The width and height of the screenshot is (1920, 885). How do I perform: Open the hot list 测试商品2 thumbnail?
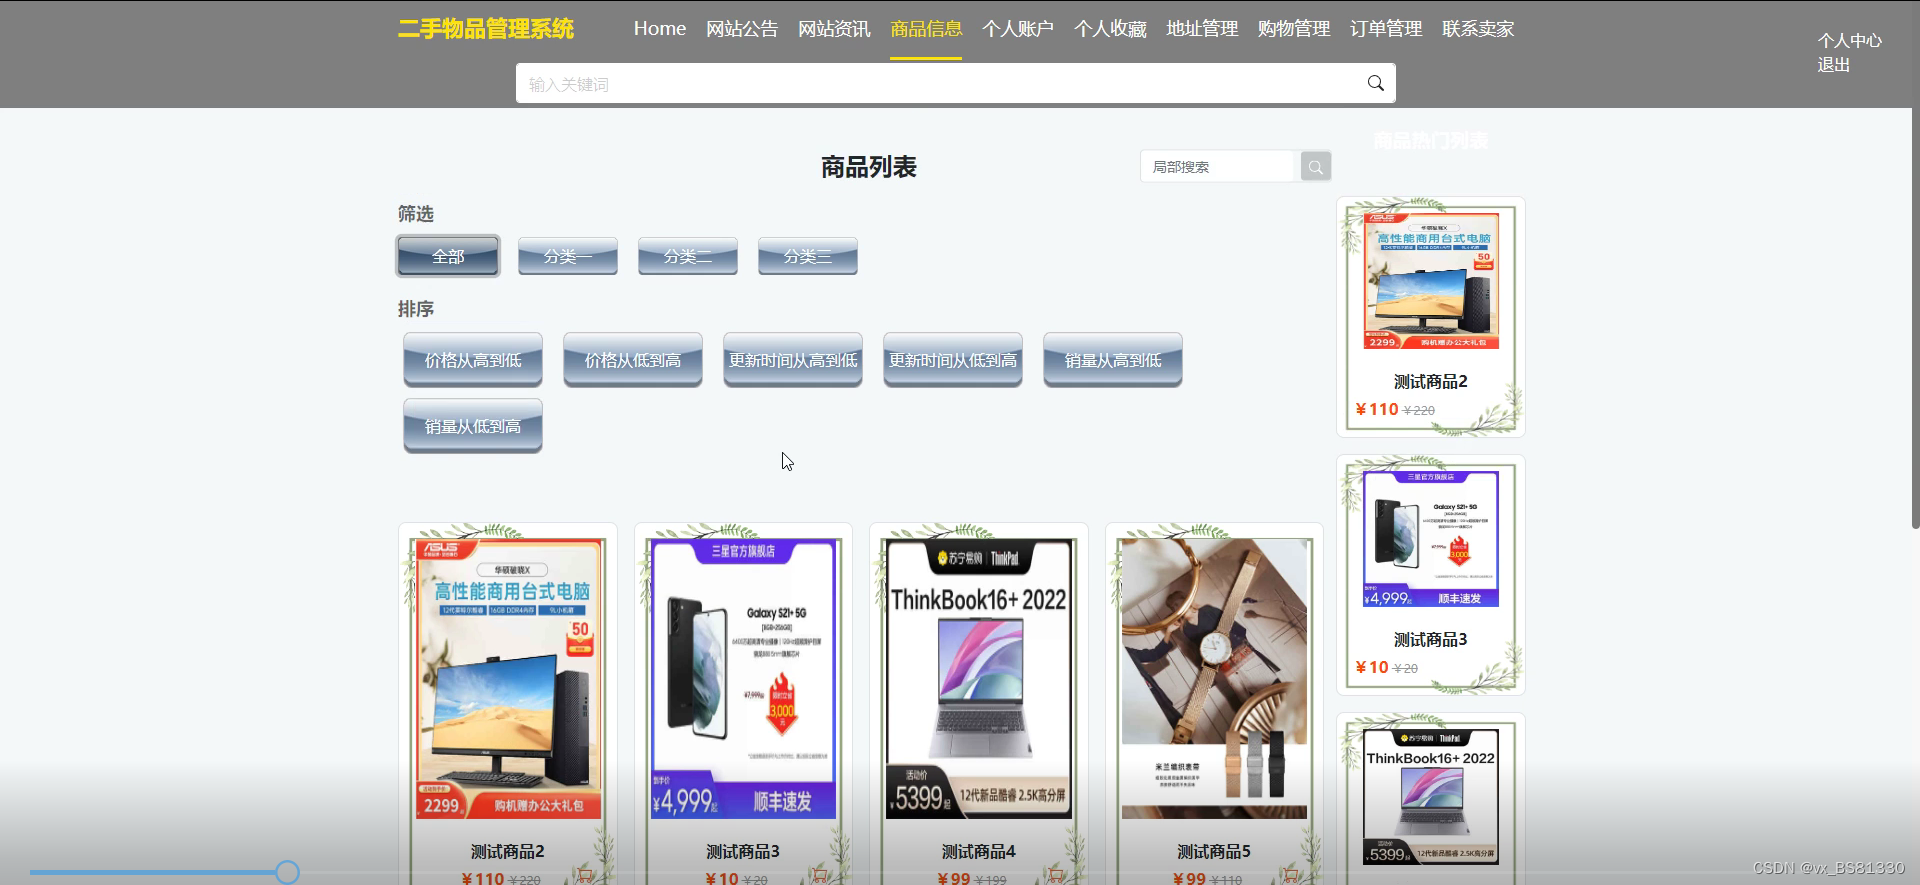pyautogui.click(x=1431, y=281)
